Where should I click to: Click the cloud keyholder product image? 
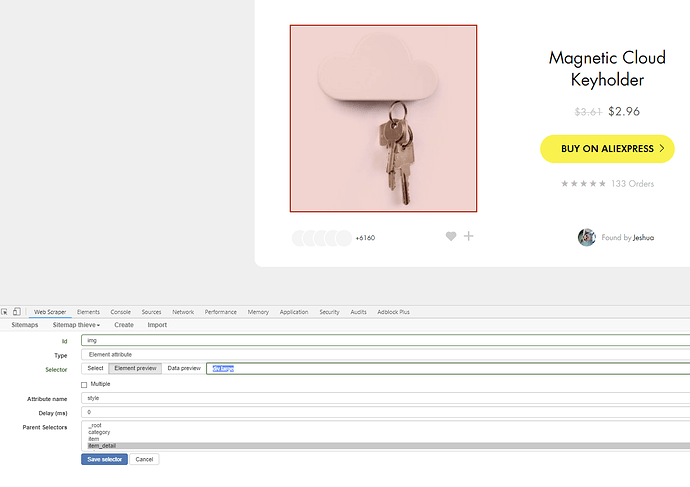pyautogui.click(x=383, y=118)
